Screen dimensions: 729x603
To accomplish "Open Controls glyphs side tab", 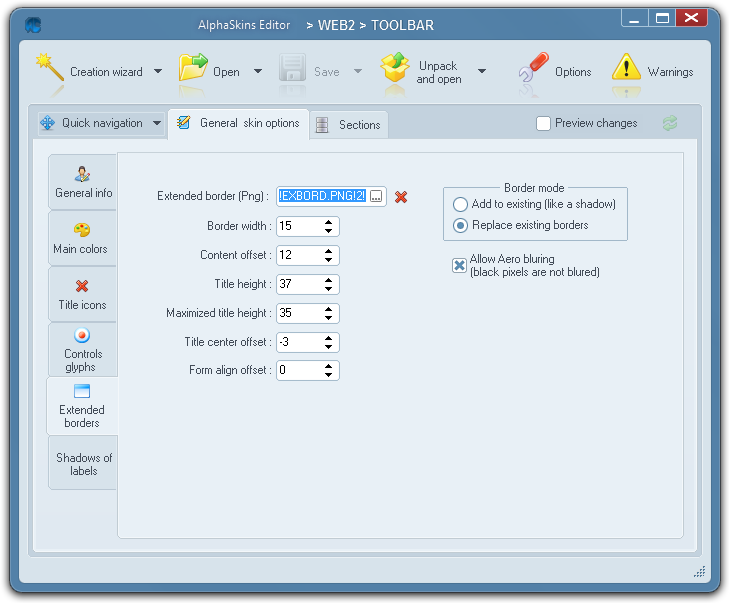I will [83, 350].
